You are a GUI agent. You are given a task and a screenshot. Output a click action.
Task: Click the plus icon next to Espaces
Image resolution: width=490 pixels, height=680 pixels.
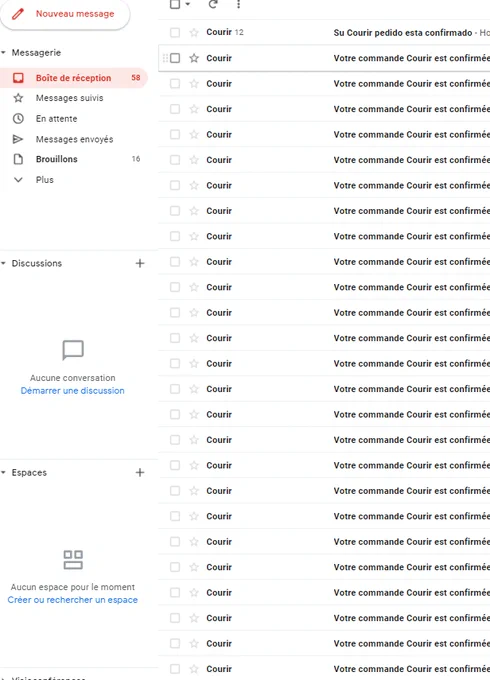pos(140,472)
